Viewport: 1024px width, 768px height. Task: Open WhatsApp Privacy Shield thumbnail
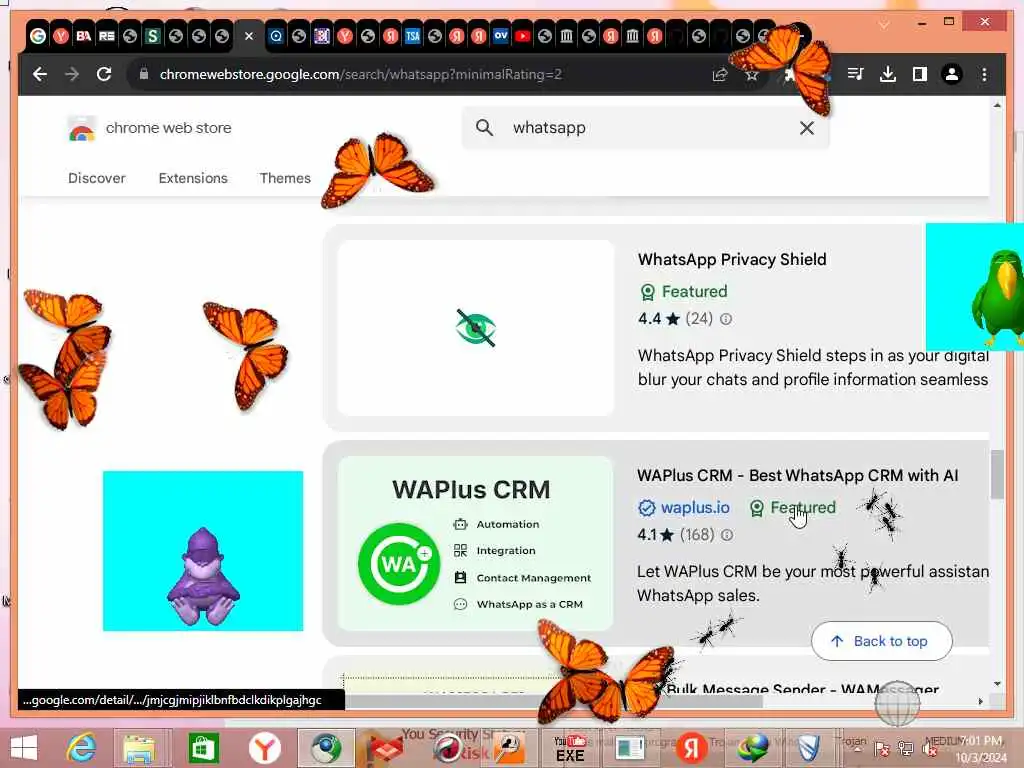[x=476, y=328]
